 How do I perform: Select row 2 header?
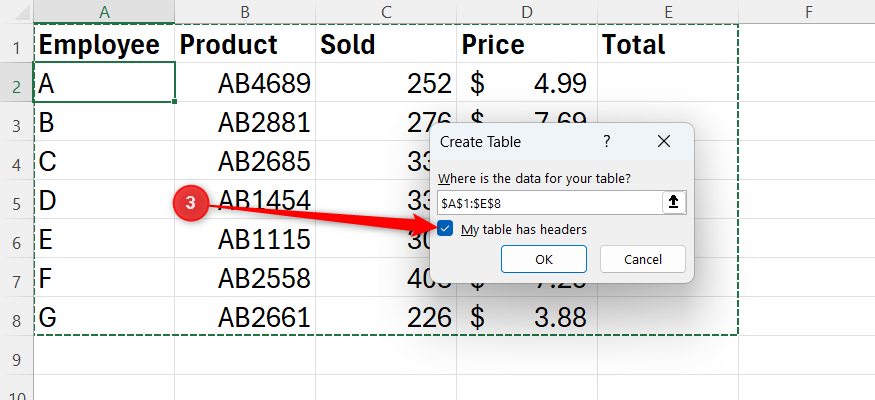(17, 83)
